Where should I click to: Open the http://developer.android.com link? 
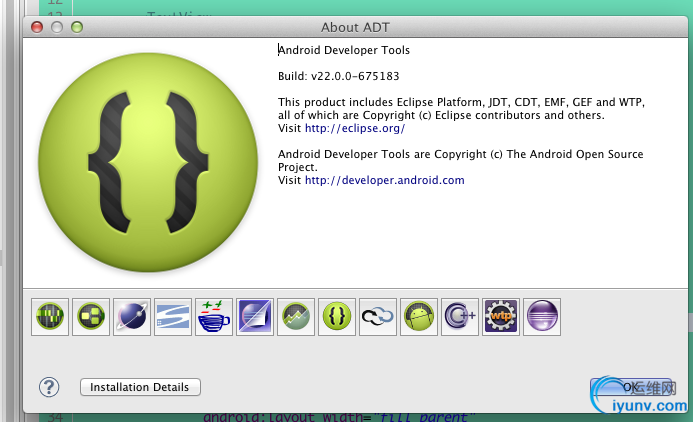pyautogui.click(x=385, y=180)
